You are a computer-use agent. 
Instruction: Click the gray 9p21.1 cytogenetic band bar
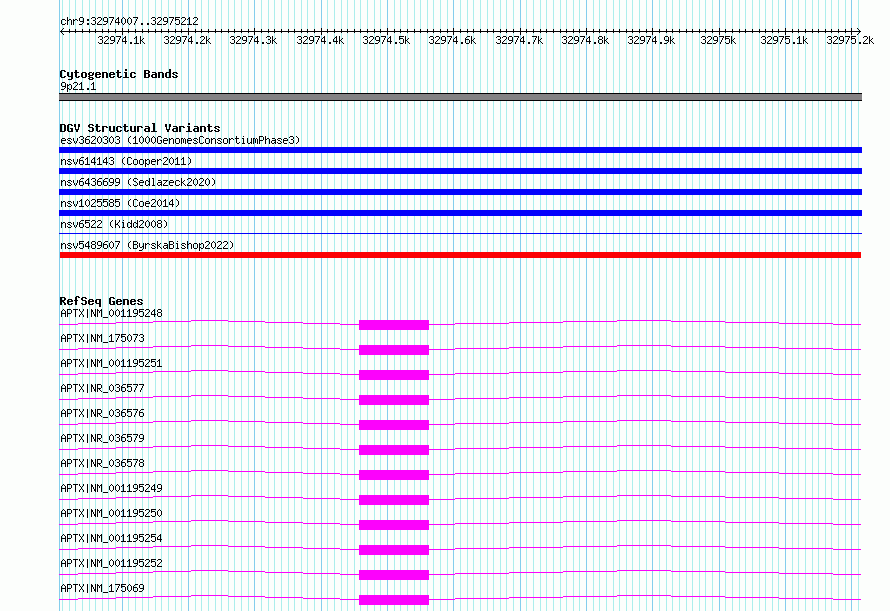coord(460,97)
